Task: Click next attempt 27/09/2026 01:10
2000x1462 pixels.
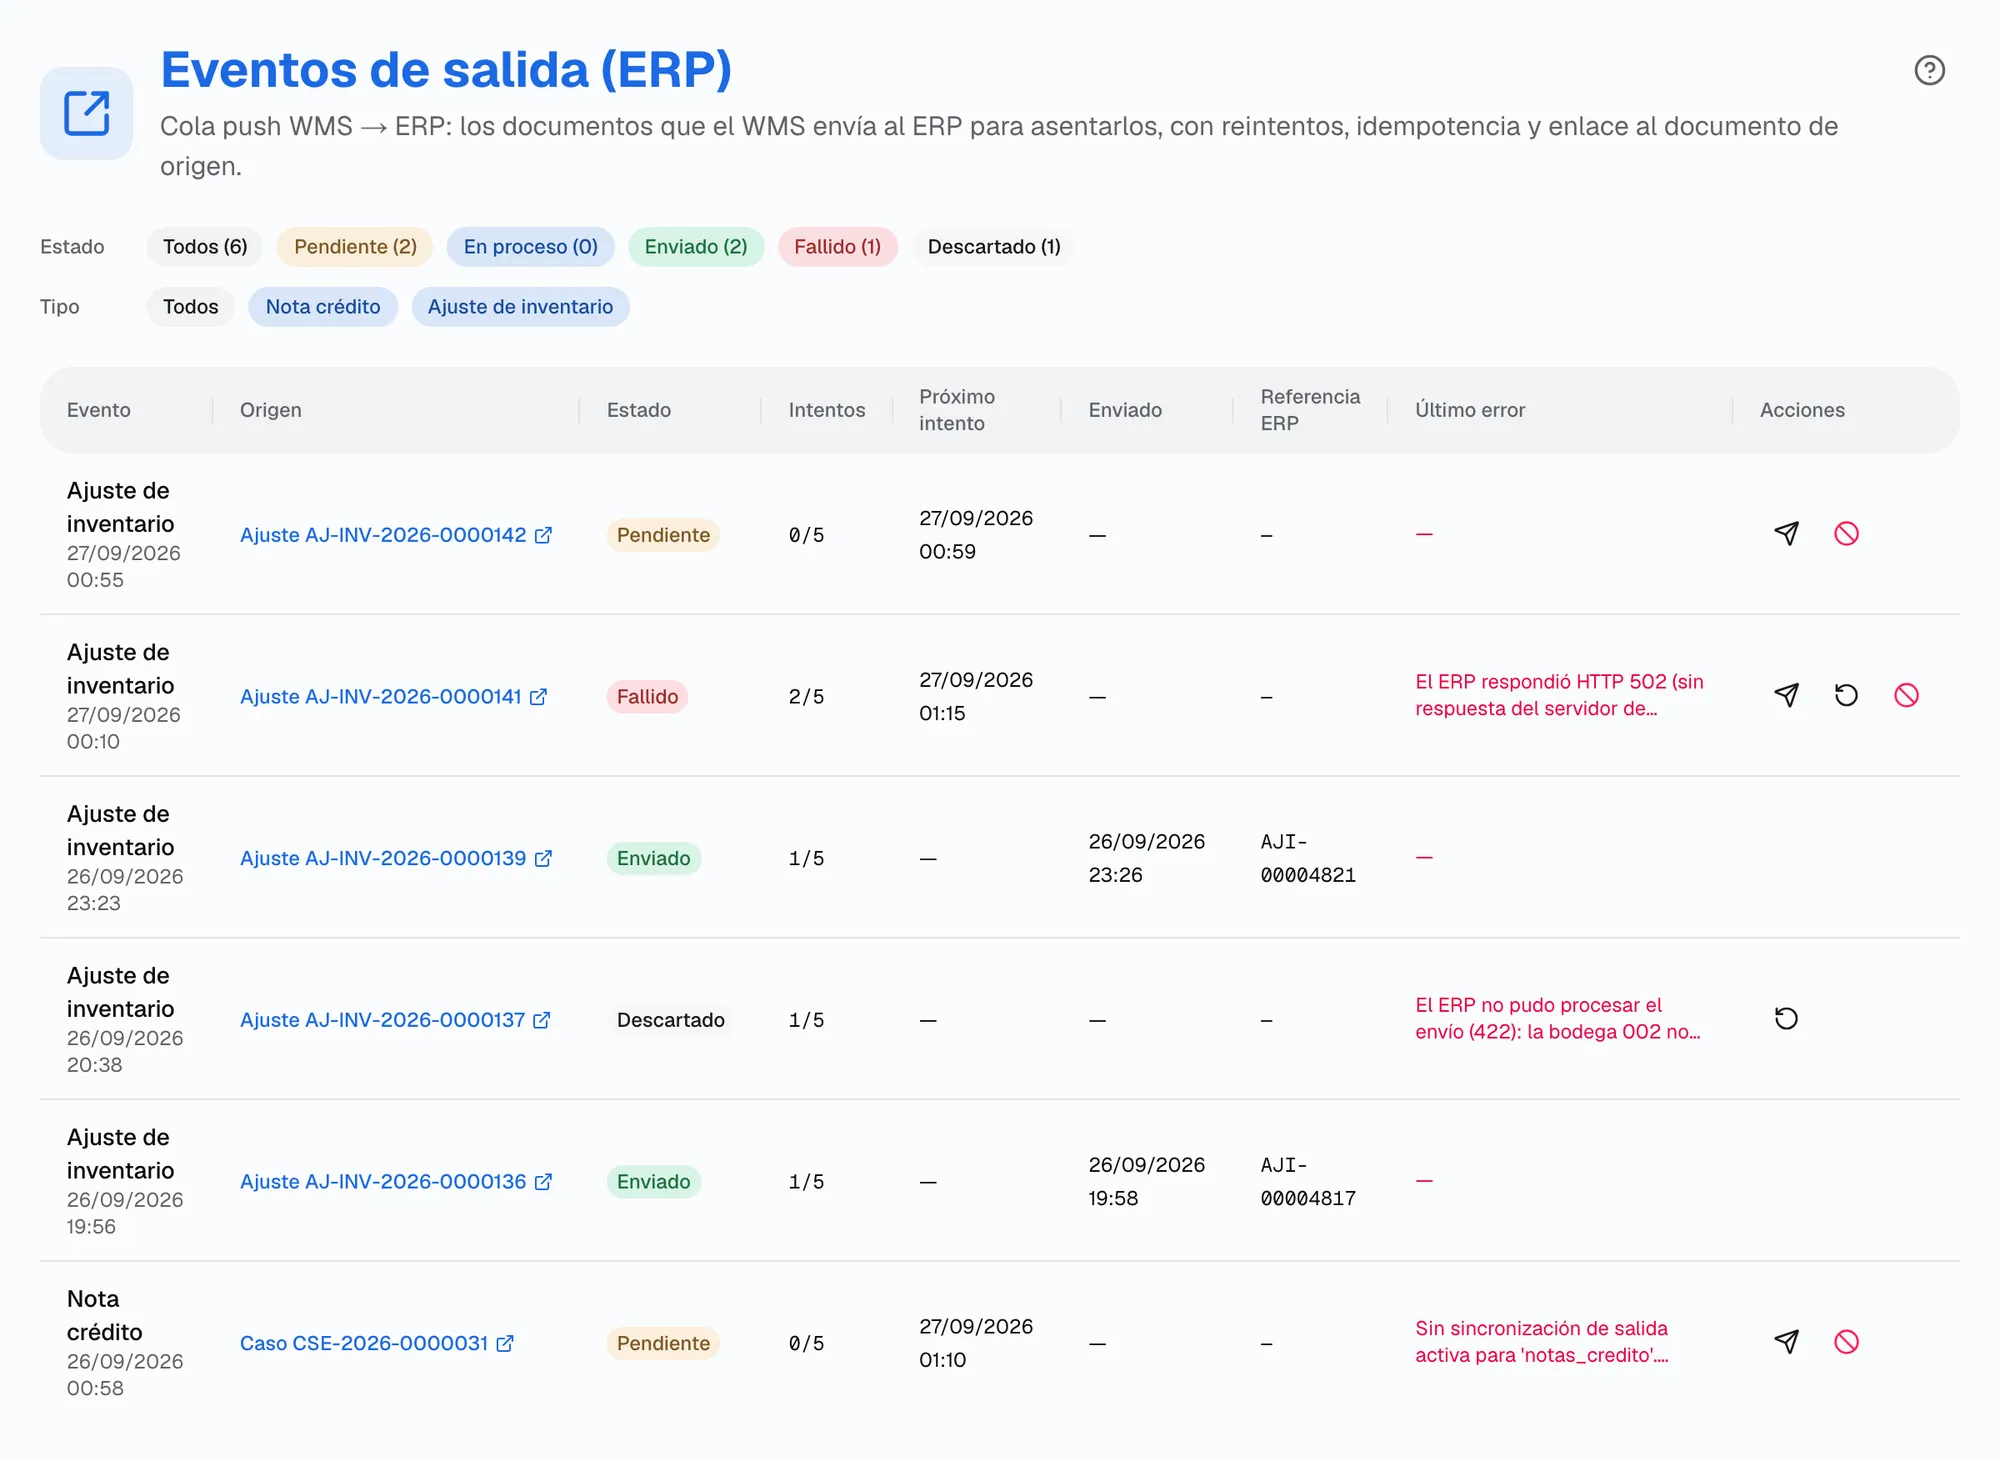Action: [x=976, y=1343]
